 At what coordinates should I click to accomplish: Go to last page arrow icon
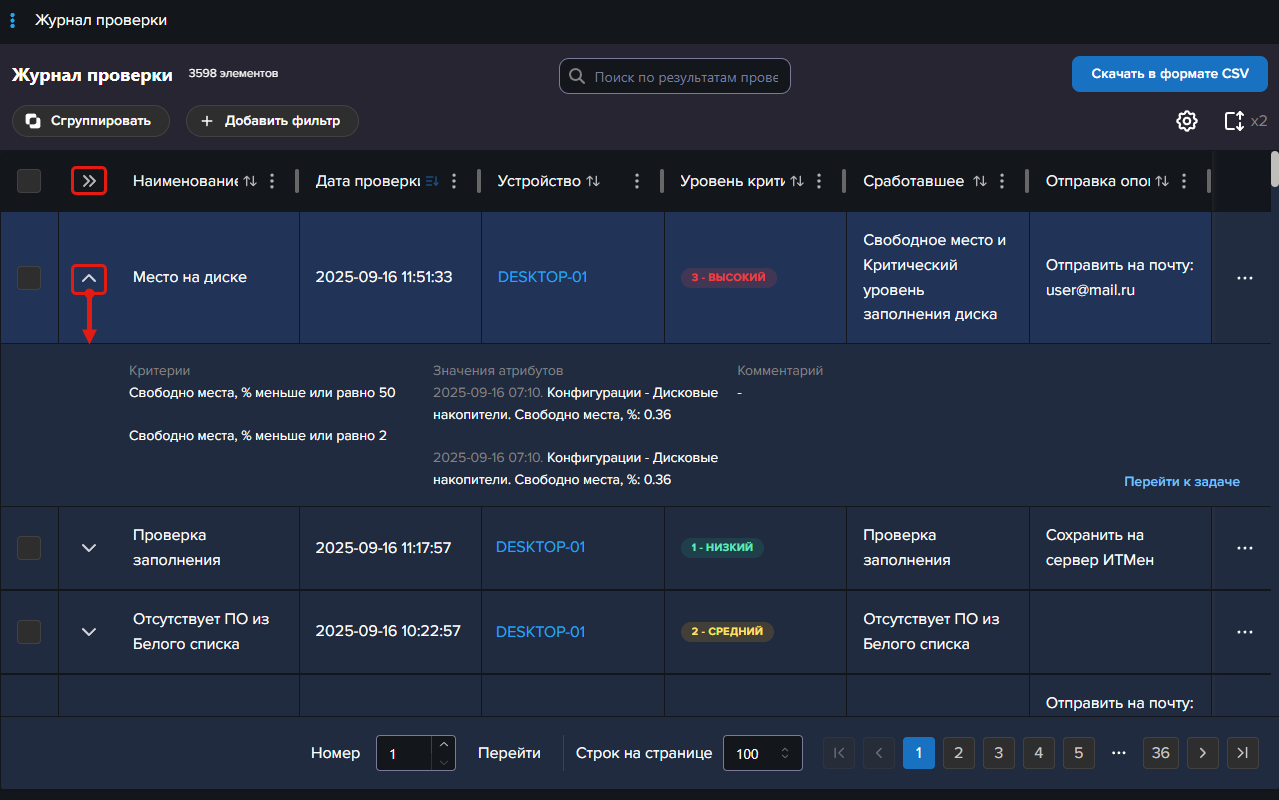[x=1242, y=753]
